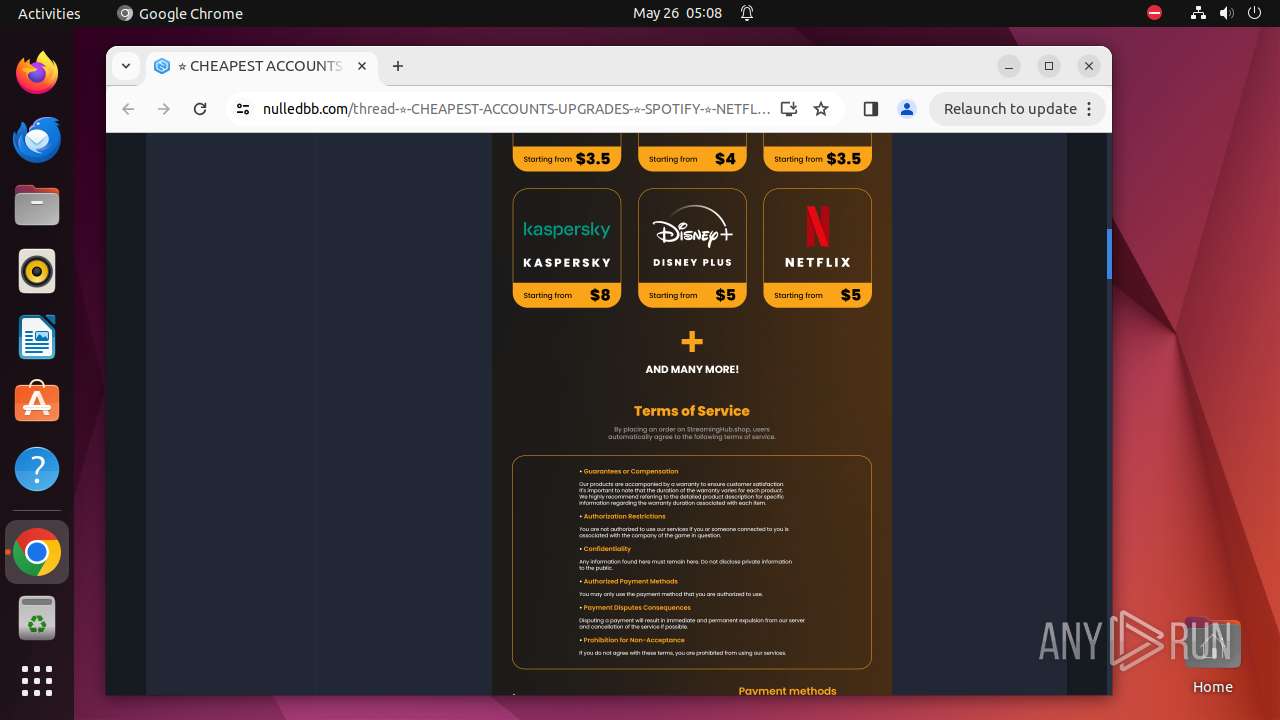
Task: Click Payment Disputes Consequences heading
Action: [x=635, y=607]
